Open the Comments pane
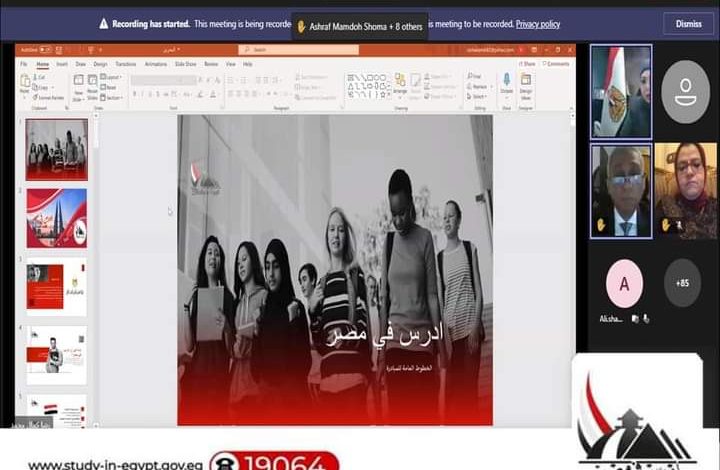Viewport: 720px width, 470px height. tap(556, 64)
